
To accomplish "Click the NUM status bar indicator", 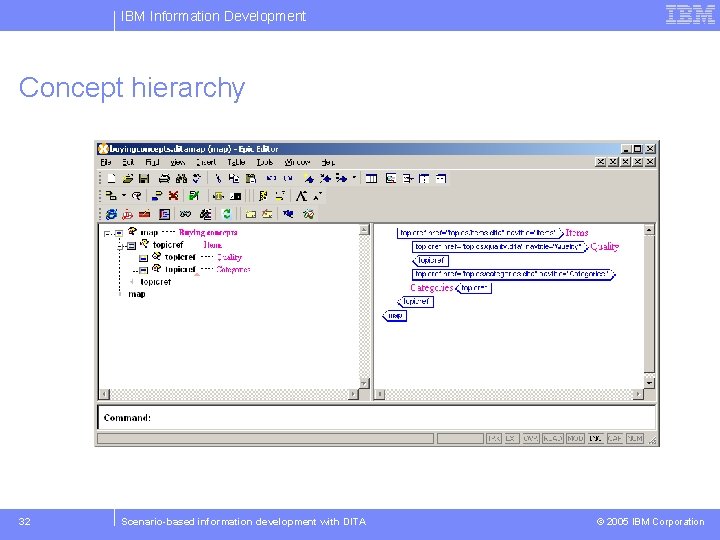I will (x=635, y=439).
